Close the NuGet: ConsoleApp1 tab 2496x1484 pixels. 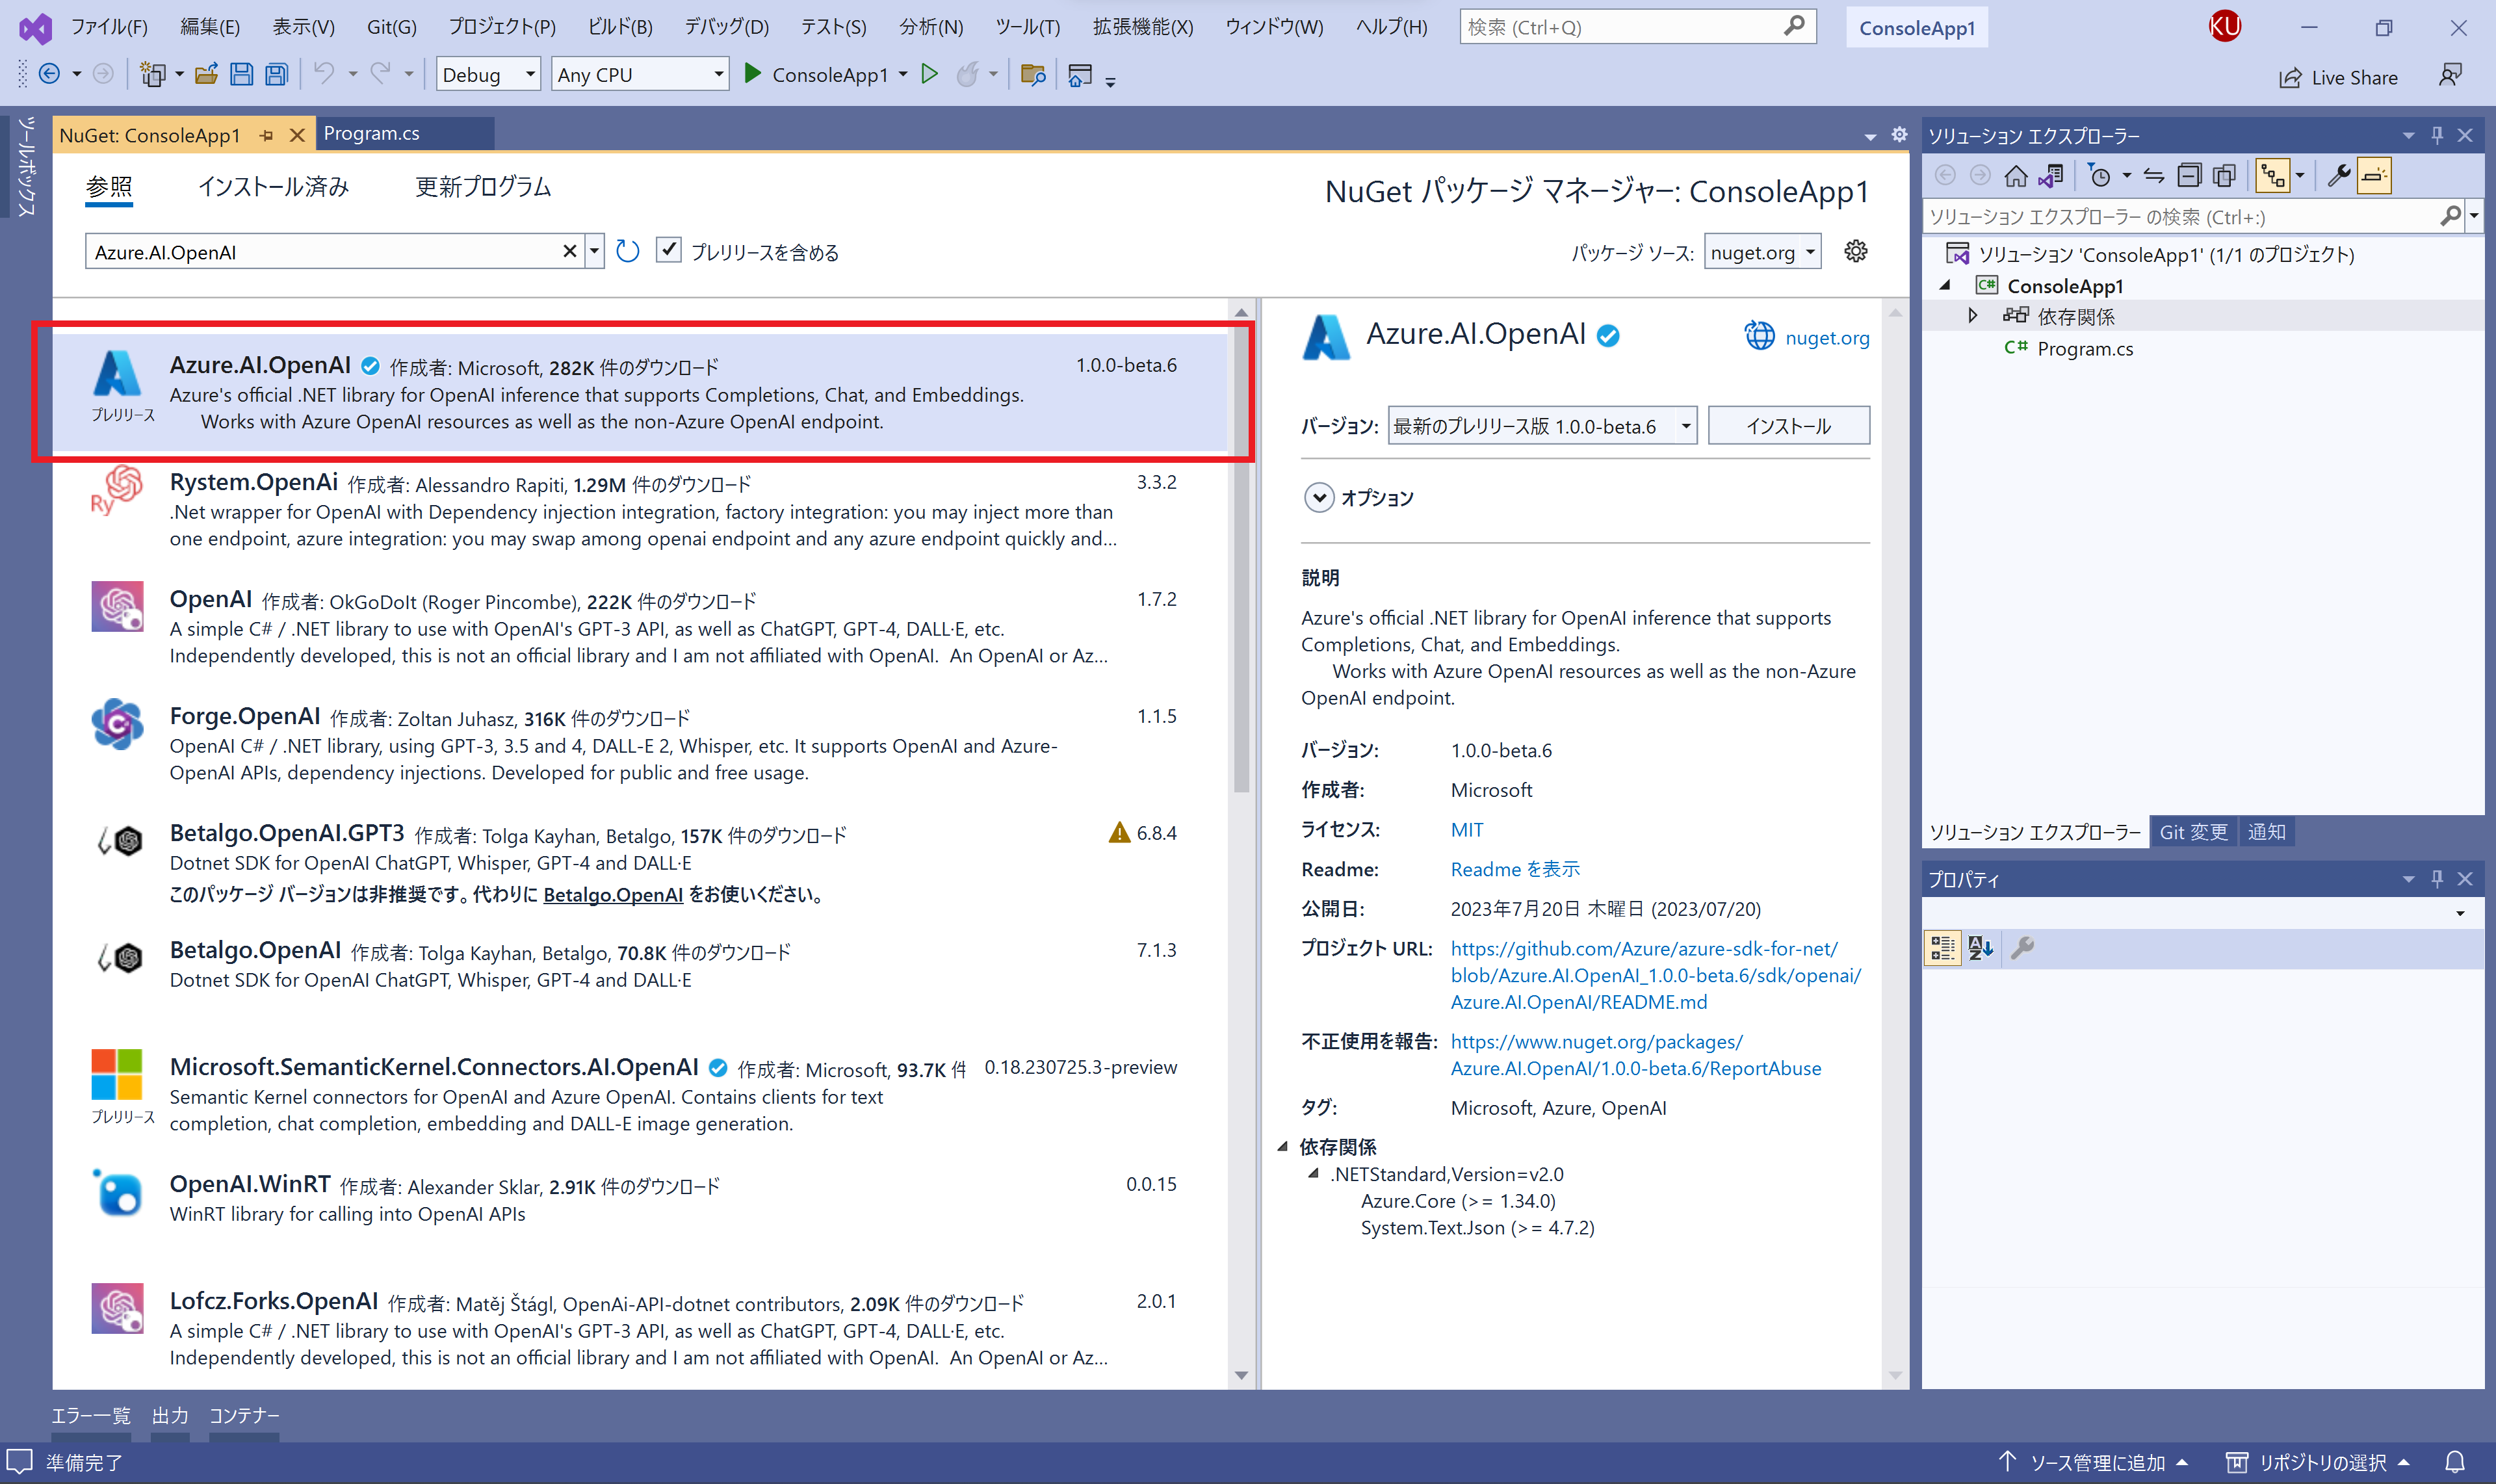297,135
